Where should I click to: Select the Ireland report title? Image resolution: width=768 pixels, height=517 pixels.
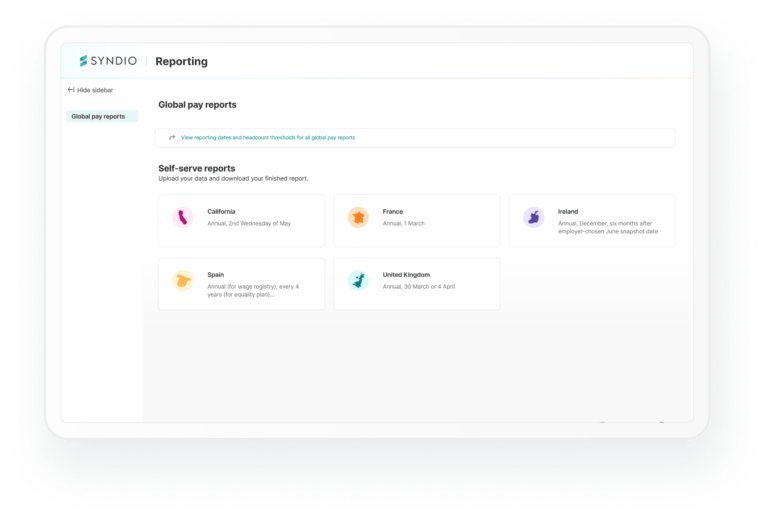(x=568, y=212)
